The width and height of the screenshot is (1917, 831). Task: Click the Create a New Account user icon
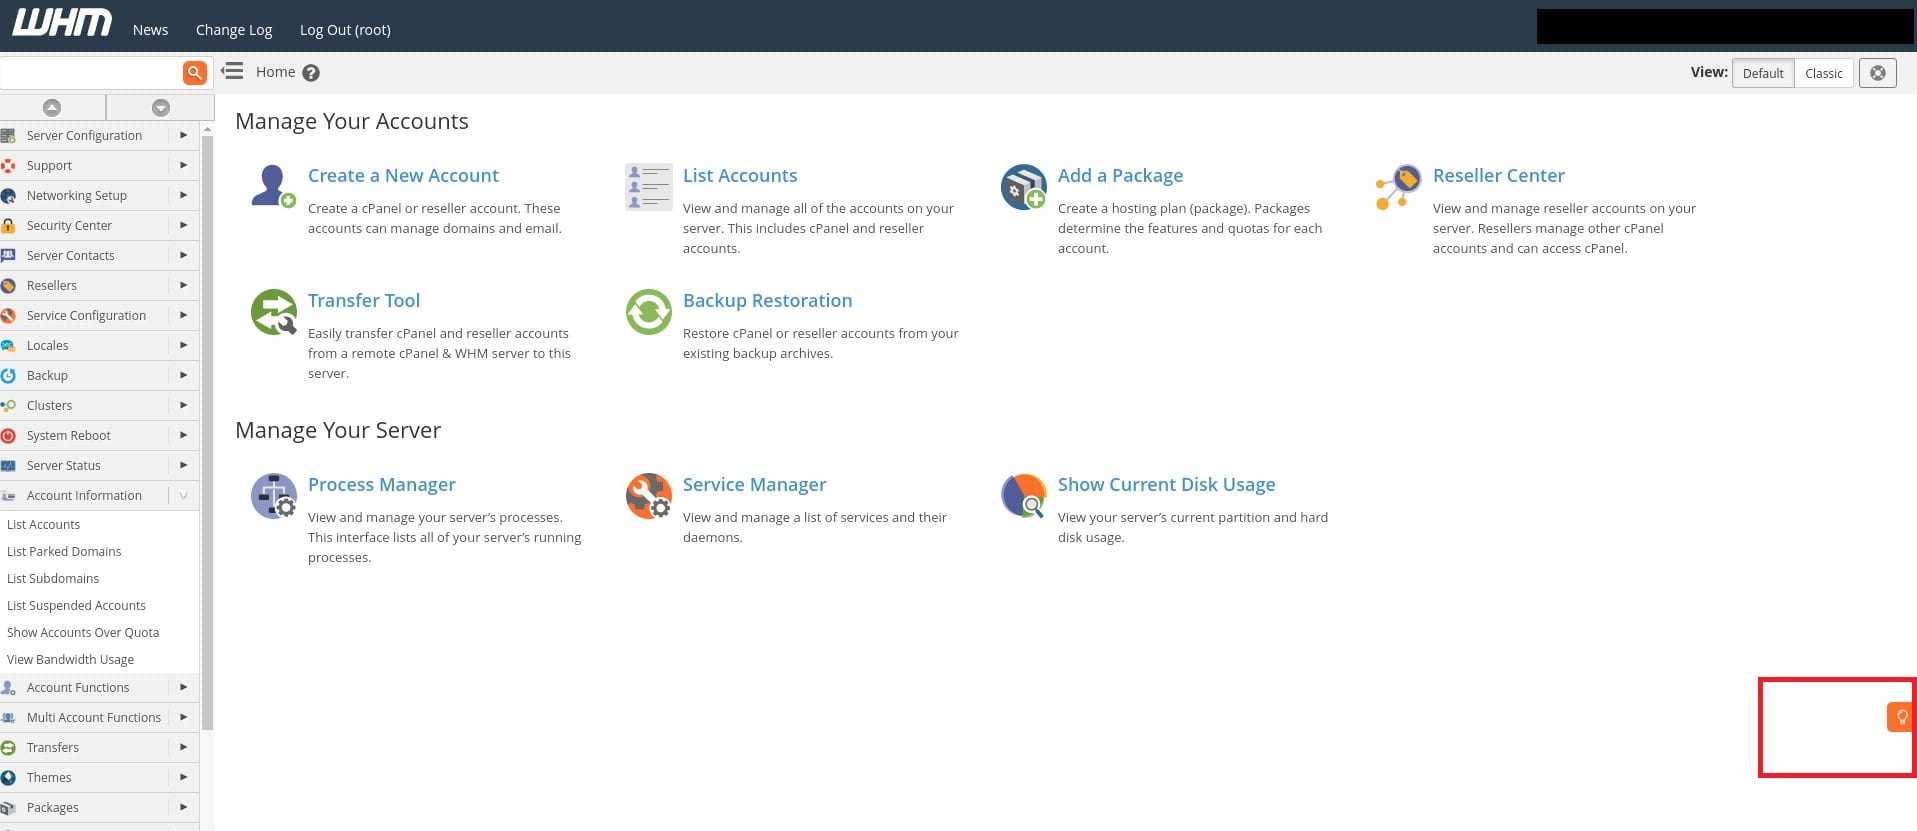pos(273,186)
